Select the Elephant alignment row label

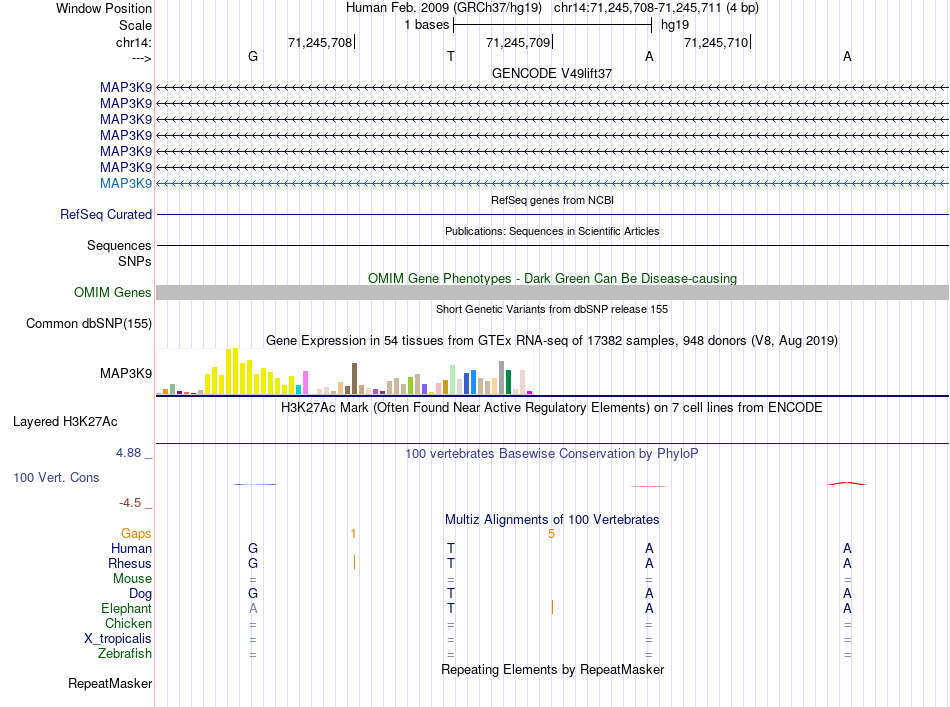tap(127, 608)
